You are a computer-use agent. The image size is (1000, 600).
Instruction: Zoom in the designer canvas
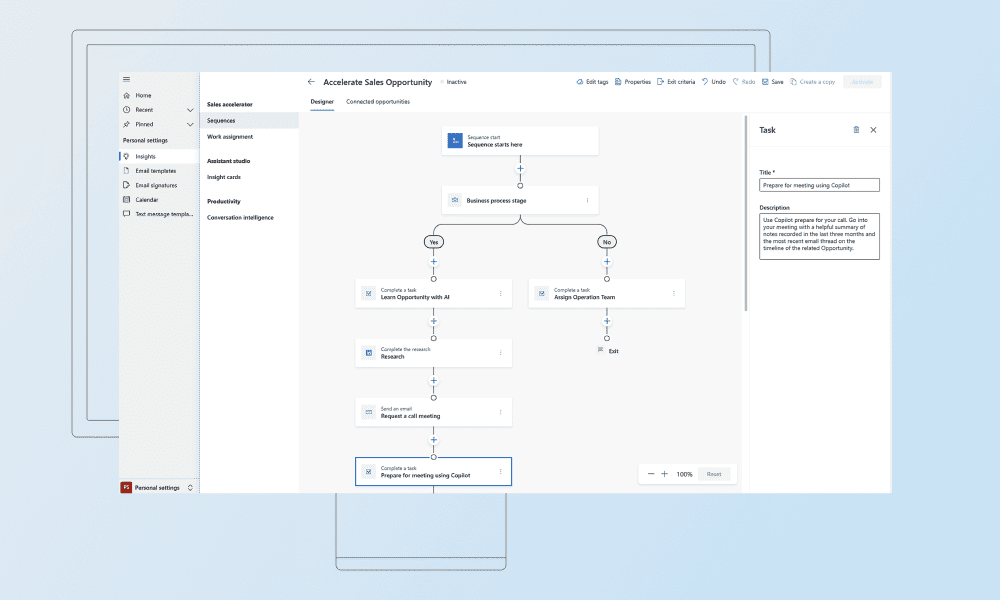[665, 474]
